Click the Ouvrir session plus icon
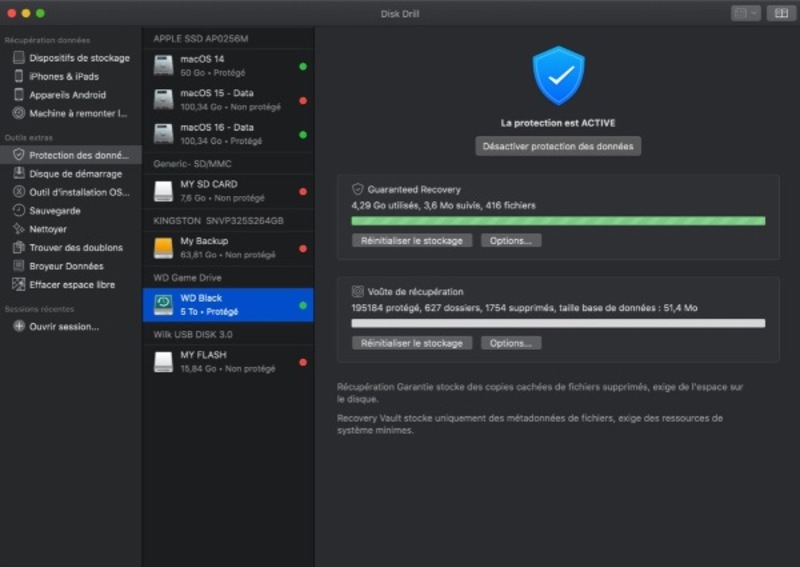 coord(19,326)
